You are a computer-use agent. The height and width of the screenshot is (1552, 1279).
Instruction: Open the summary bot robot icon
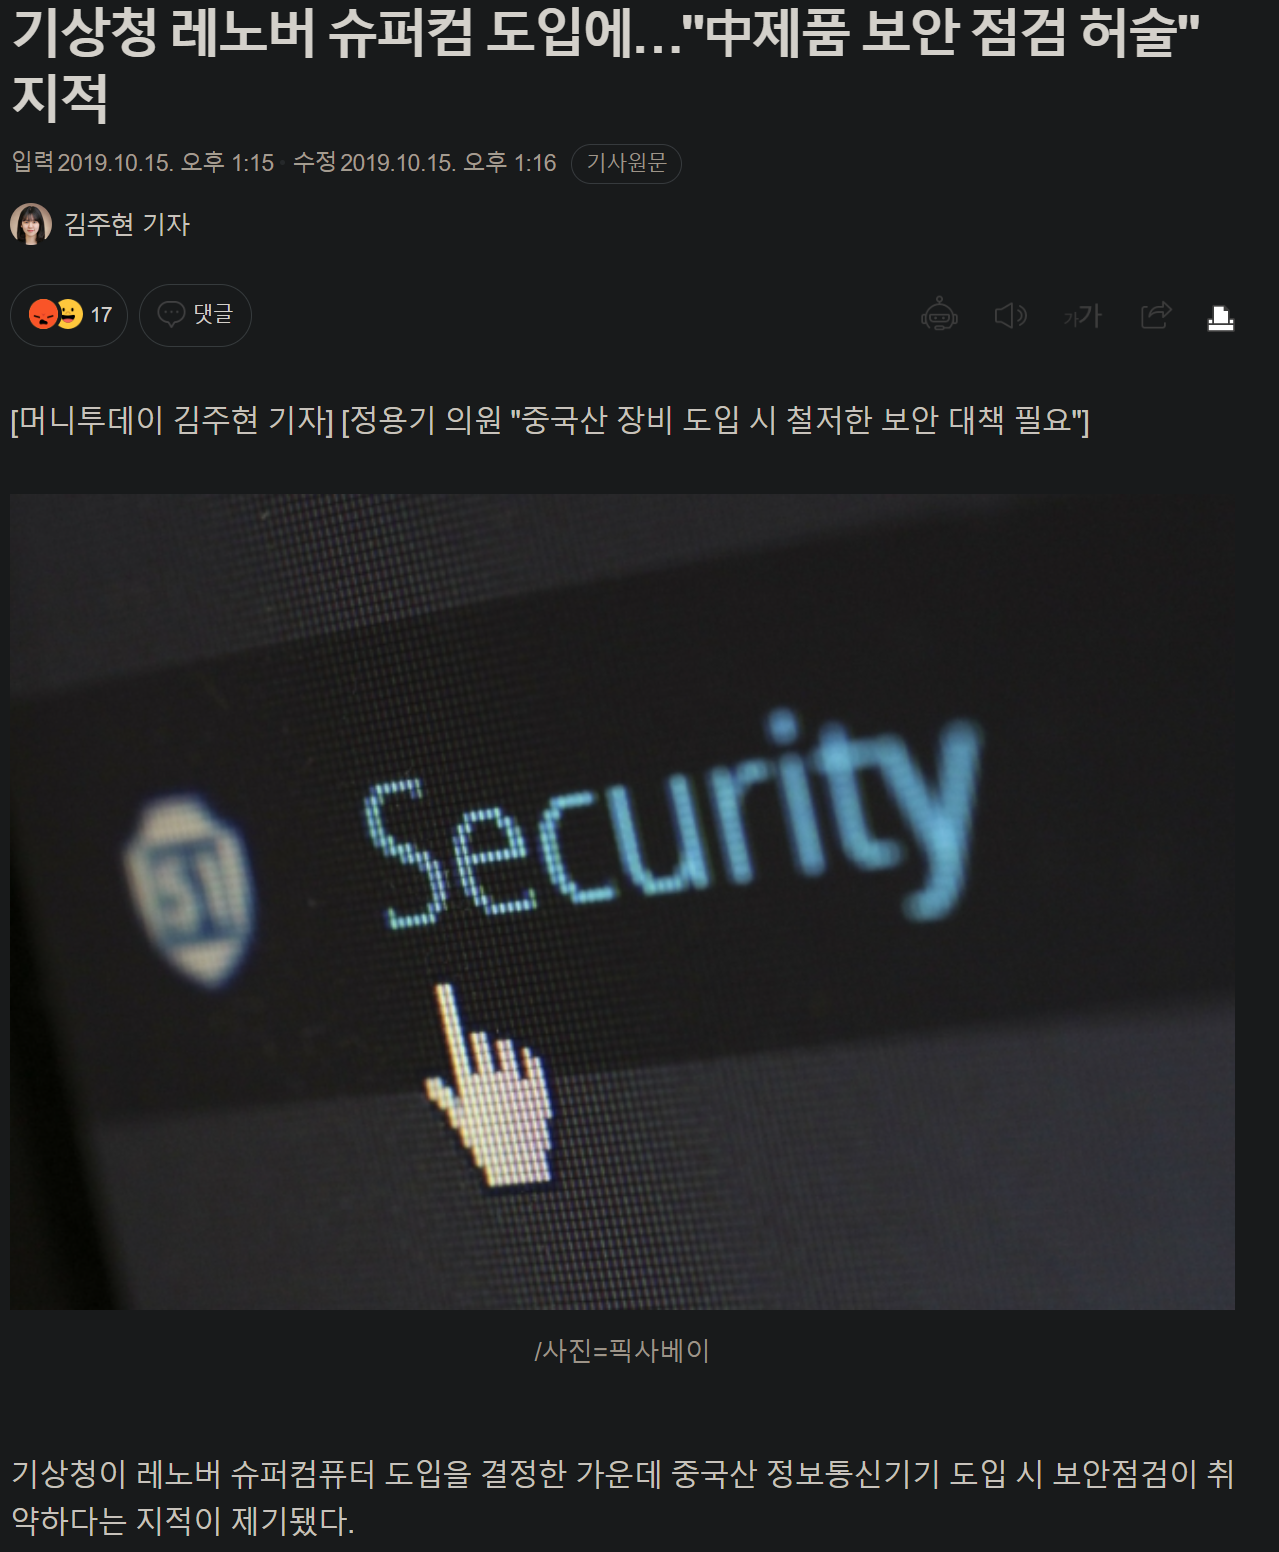click(x=939, y=315)
